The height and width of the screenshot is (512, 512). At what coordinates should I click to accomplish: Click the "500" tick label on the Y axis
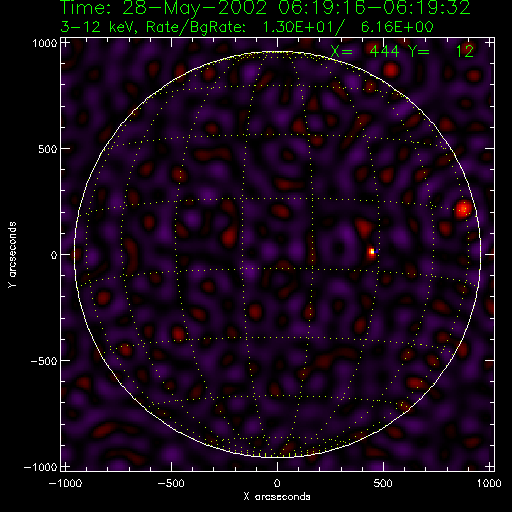point(48,149)
